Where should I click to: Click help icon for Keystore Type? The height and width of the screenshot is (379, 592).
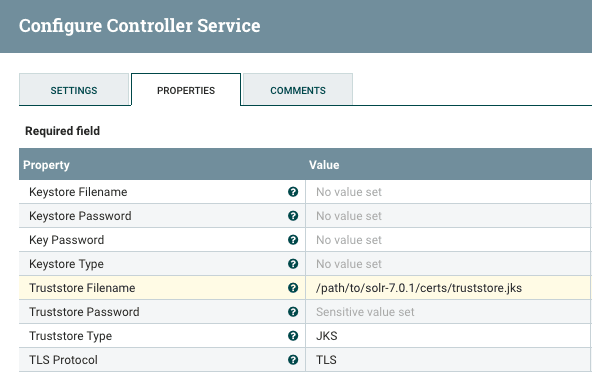[x=293, y=264]
